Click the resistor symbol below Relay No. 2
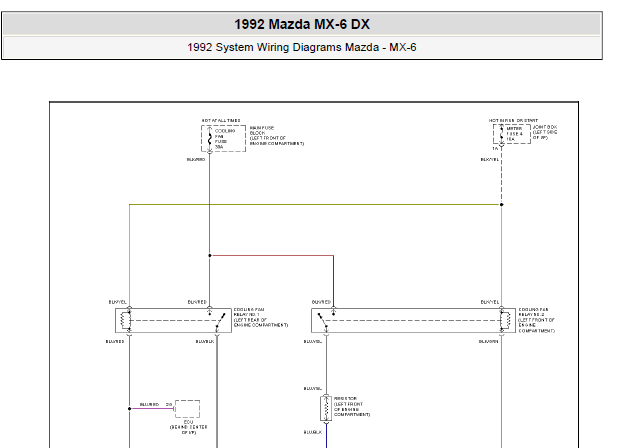 click(326, 408)
